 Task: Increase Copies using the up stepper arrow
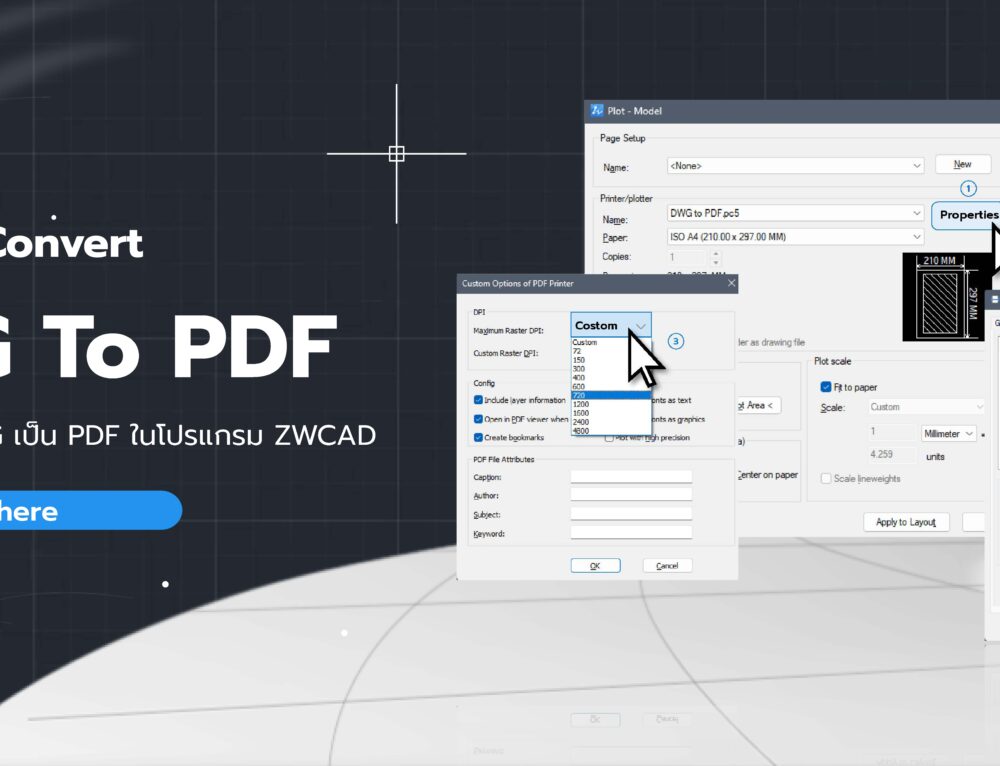point(716,253)
